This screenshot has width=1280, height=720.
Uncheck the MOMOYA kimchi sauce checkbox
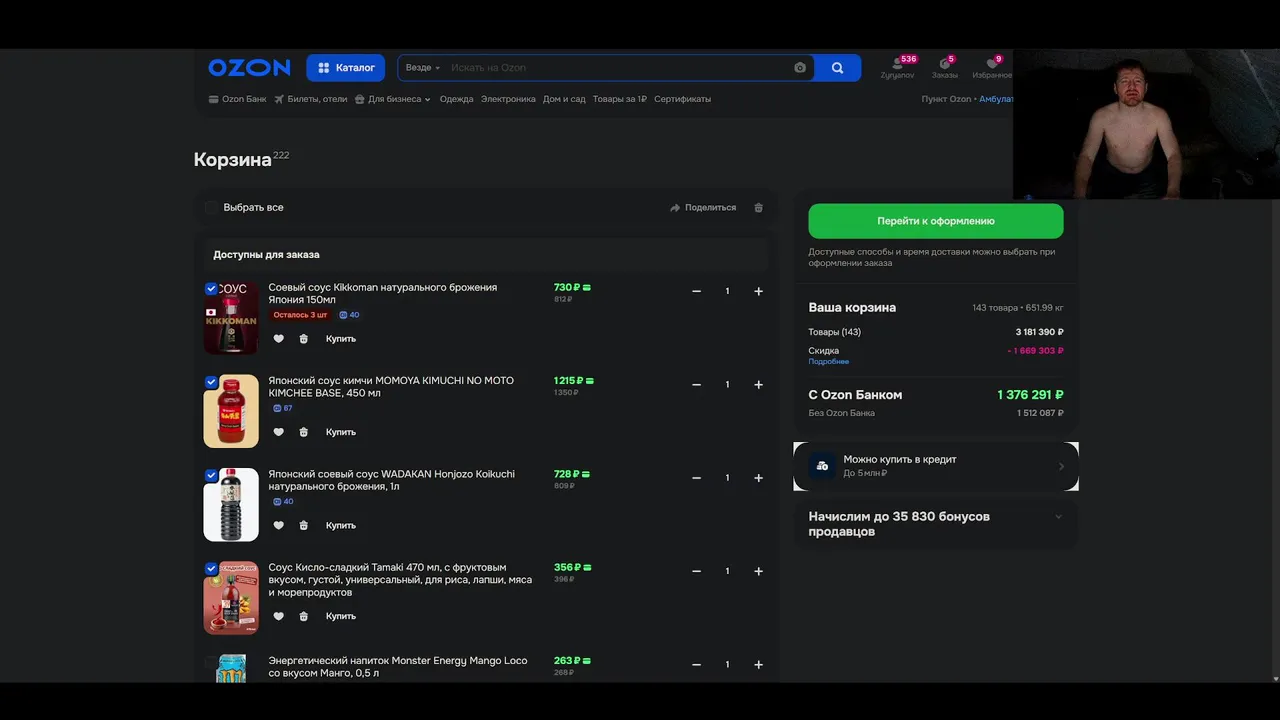pos(211,382)
